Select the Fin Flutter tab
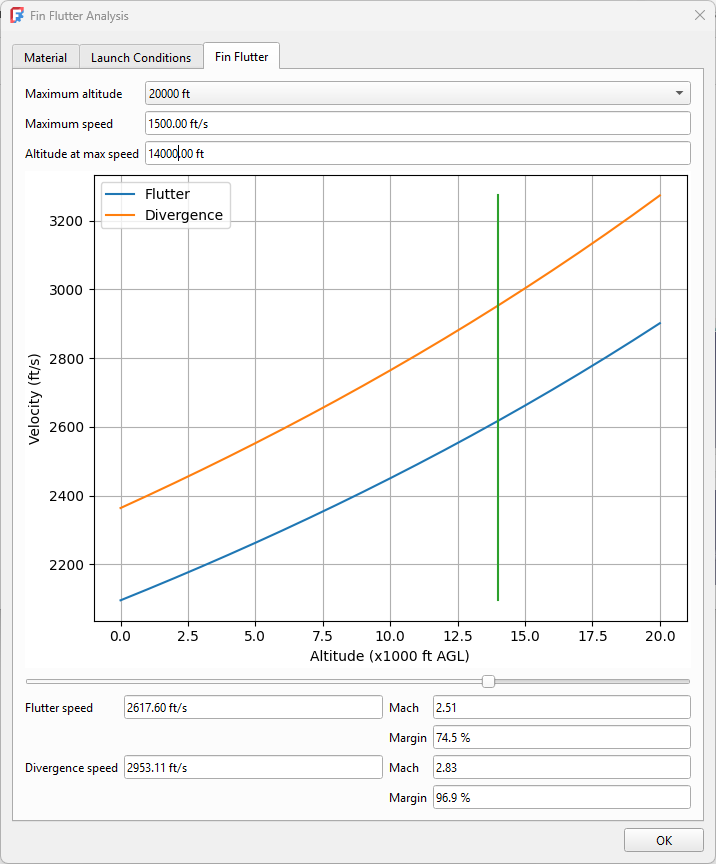This screenshot has width=716, height=864. point(241,57)
